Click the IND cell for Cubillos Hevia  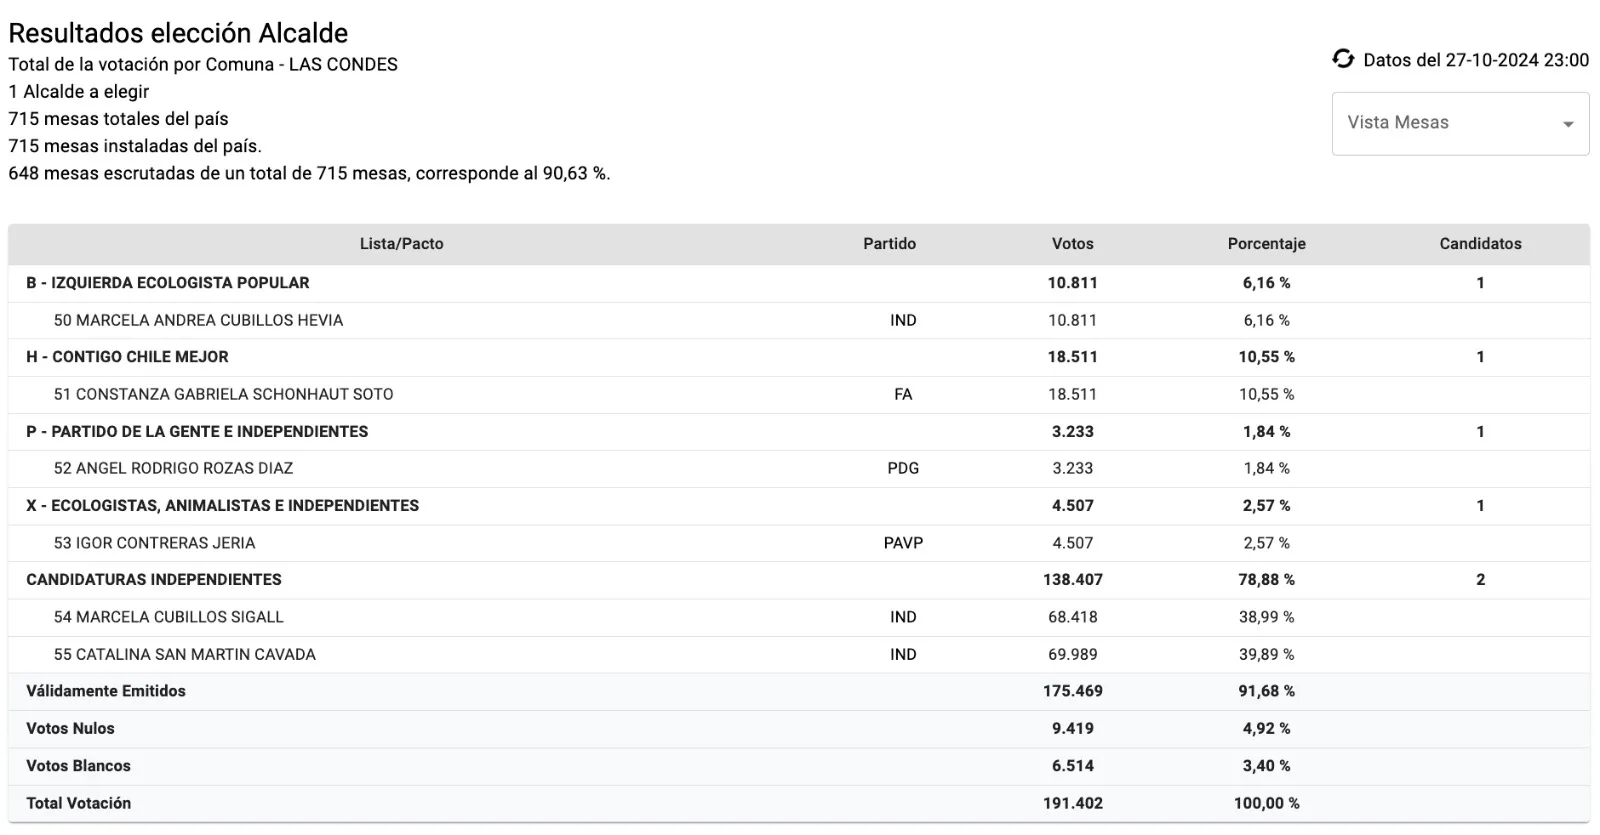(x=903, y=320)
